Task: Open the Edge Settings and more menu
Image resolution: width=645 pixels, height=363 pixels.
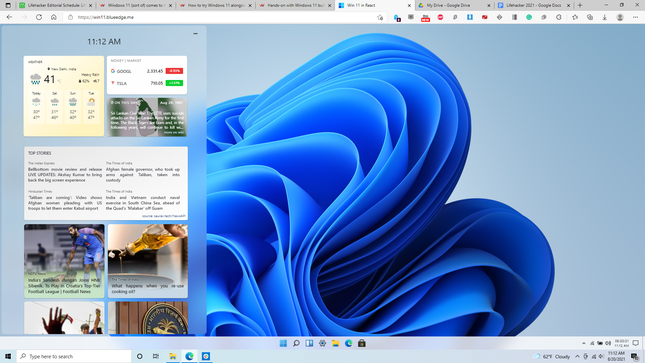Action: [x=635, y=17]
